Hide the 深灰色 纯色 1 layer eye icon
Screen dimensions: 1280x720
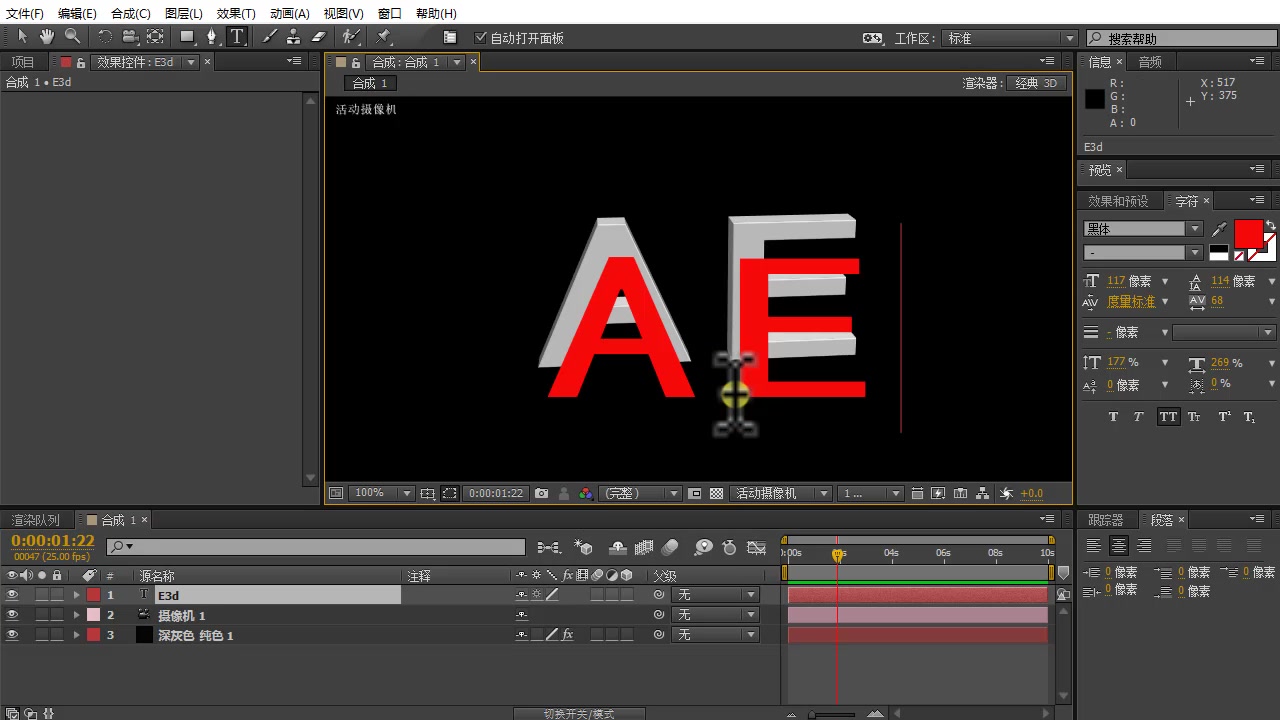pyautogui.click(x=12, y=635)
